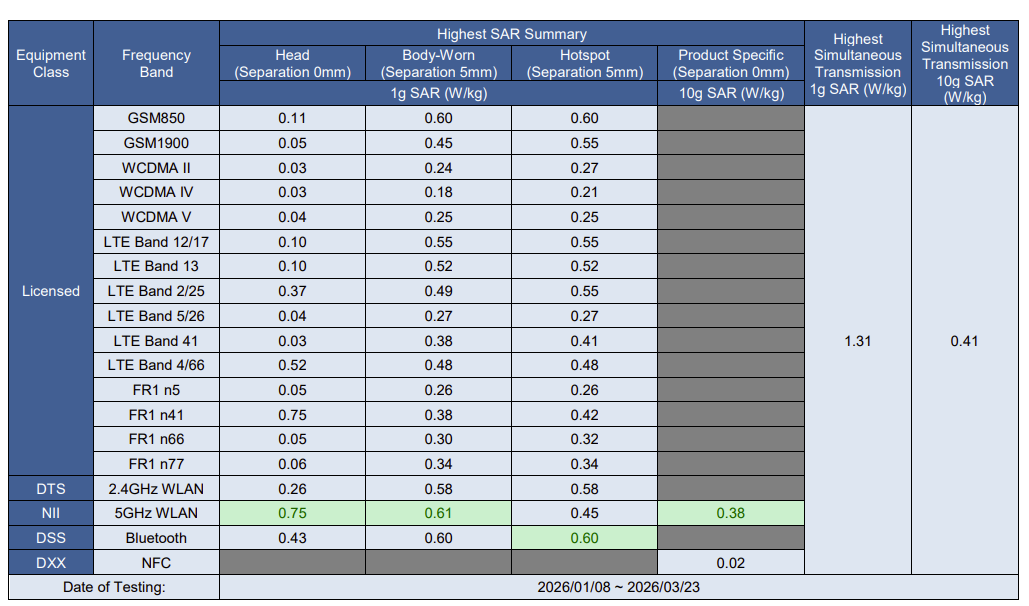Select the 5GHz WLAN band cell
Image resolution: width=1029 pixels, height=606 pixels.
click(156, 513)
